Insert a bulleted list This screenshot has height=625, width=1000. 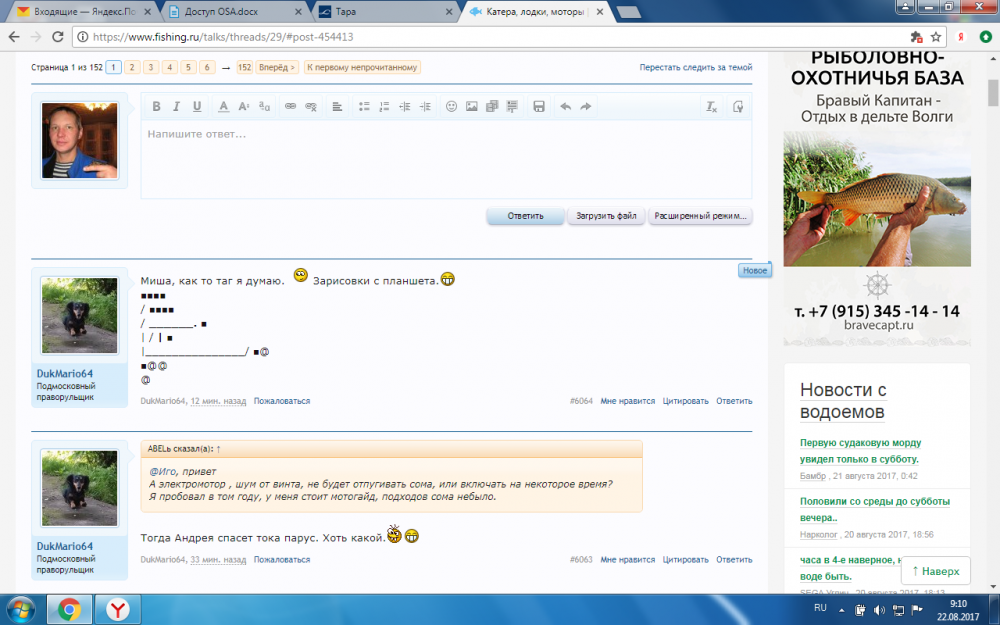(x=364, y=107)
